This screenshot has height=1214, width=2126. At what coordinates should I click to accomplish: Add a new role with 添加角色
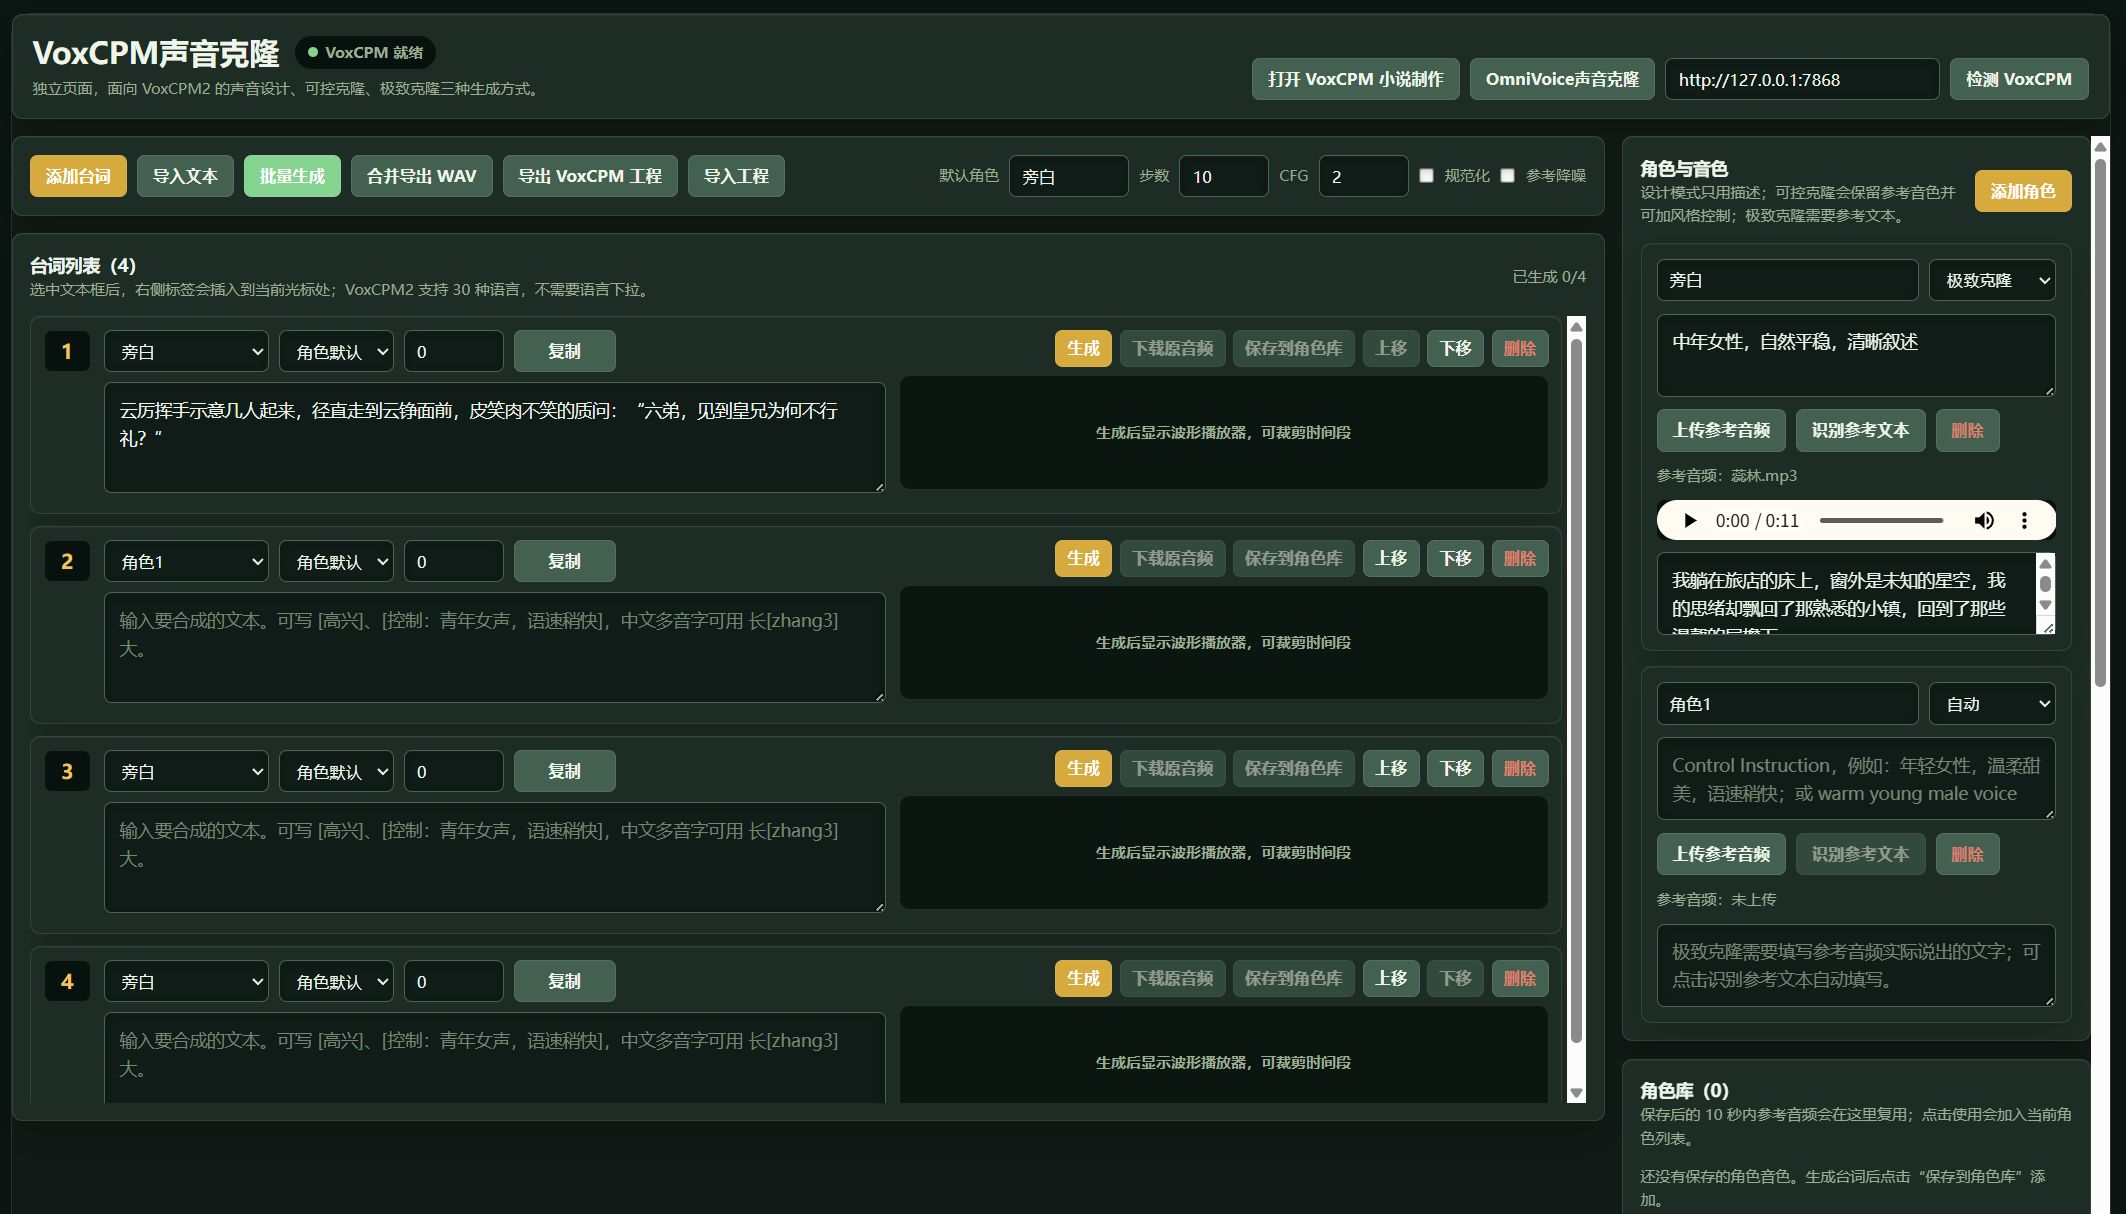click(x=2022, y=190)
